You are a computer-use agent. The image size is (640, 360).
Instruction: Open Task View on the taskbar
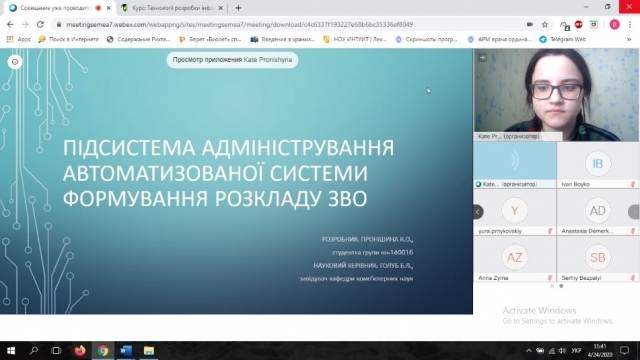pos(56,351)
